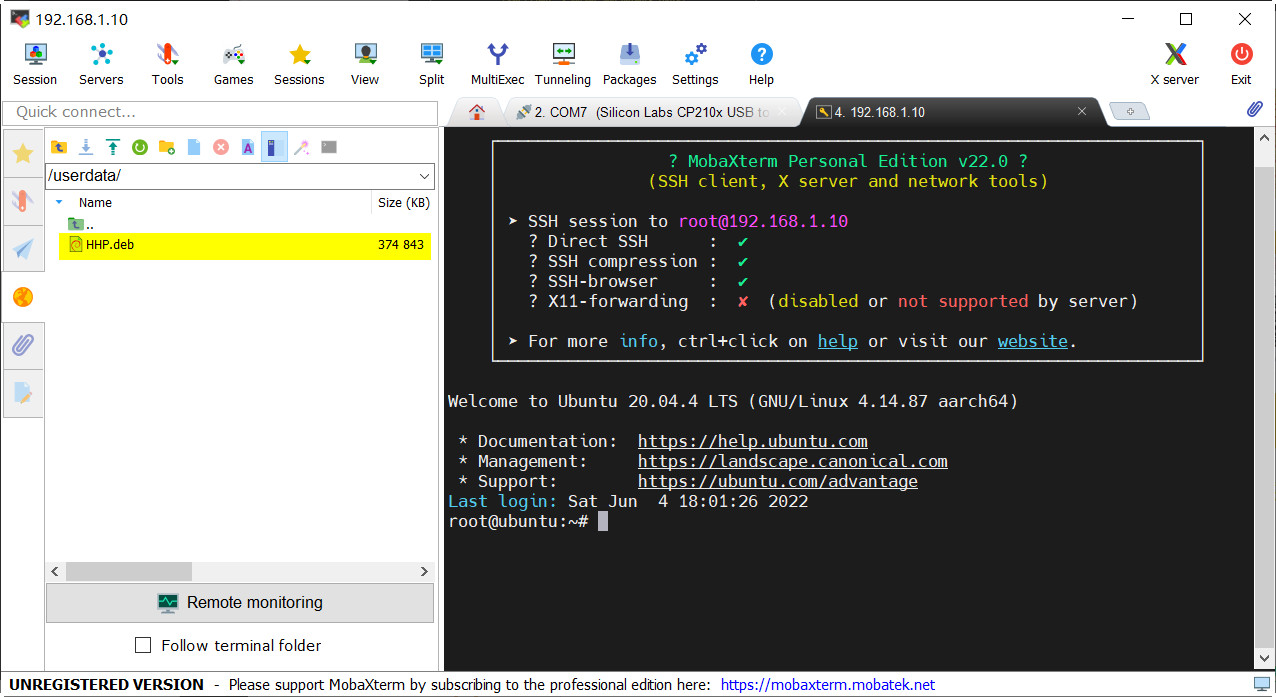Click the Remote monitoring button
1276x697 pixels.
(240, 603)
